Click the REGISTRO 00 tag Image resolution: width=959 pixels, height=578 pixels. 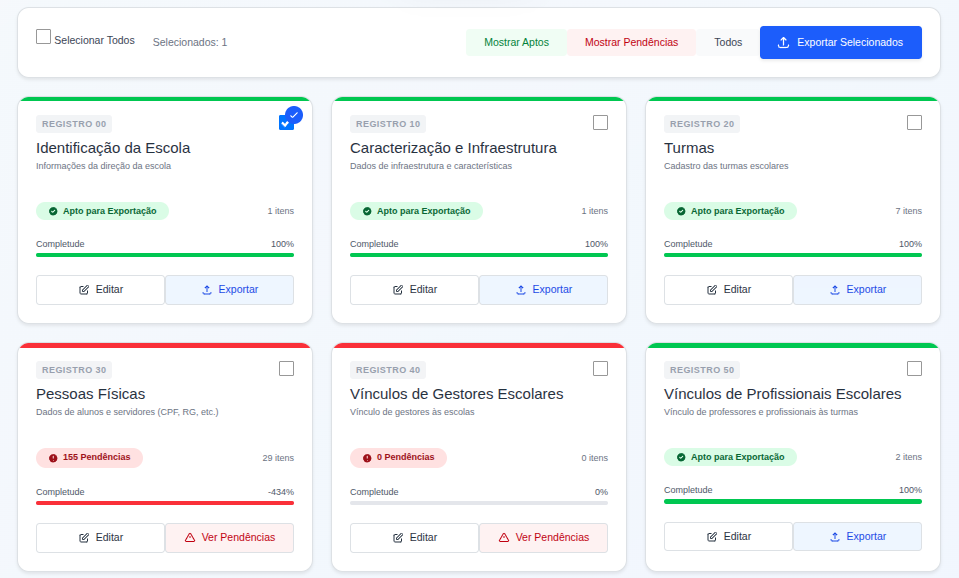[74, 124]
